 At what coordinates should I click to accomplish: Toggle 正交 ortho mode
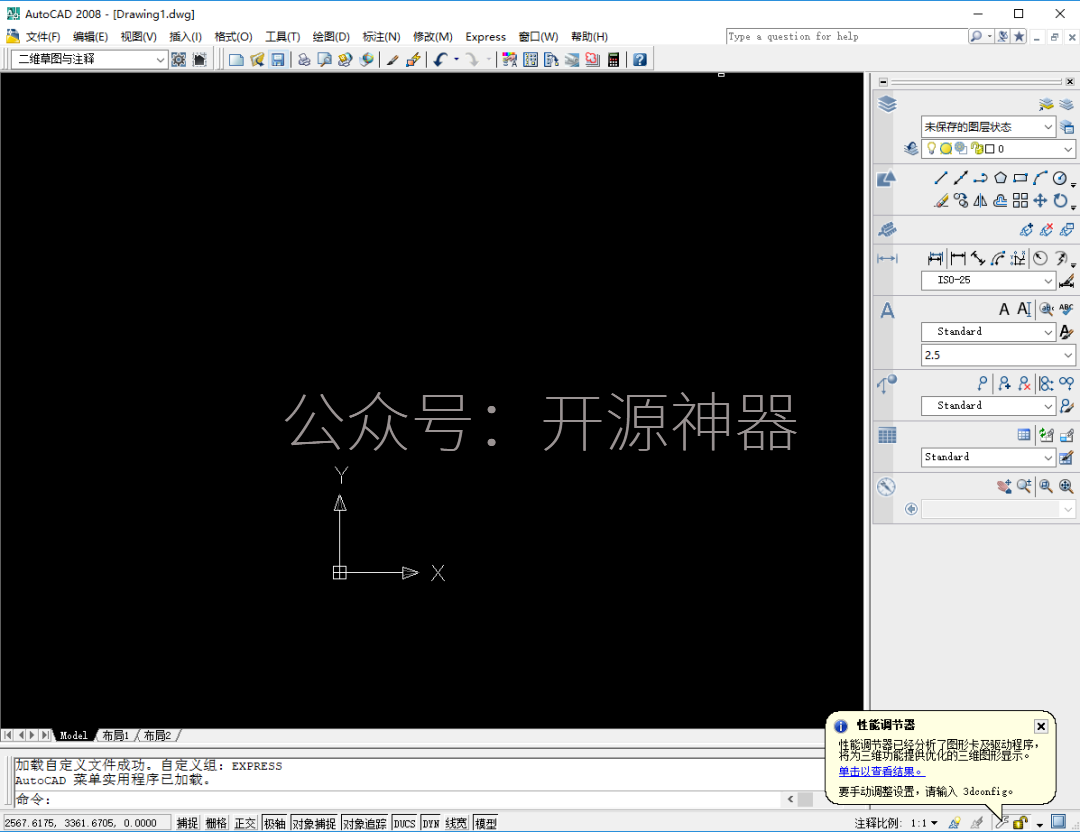tap(245, 823)
